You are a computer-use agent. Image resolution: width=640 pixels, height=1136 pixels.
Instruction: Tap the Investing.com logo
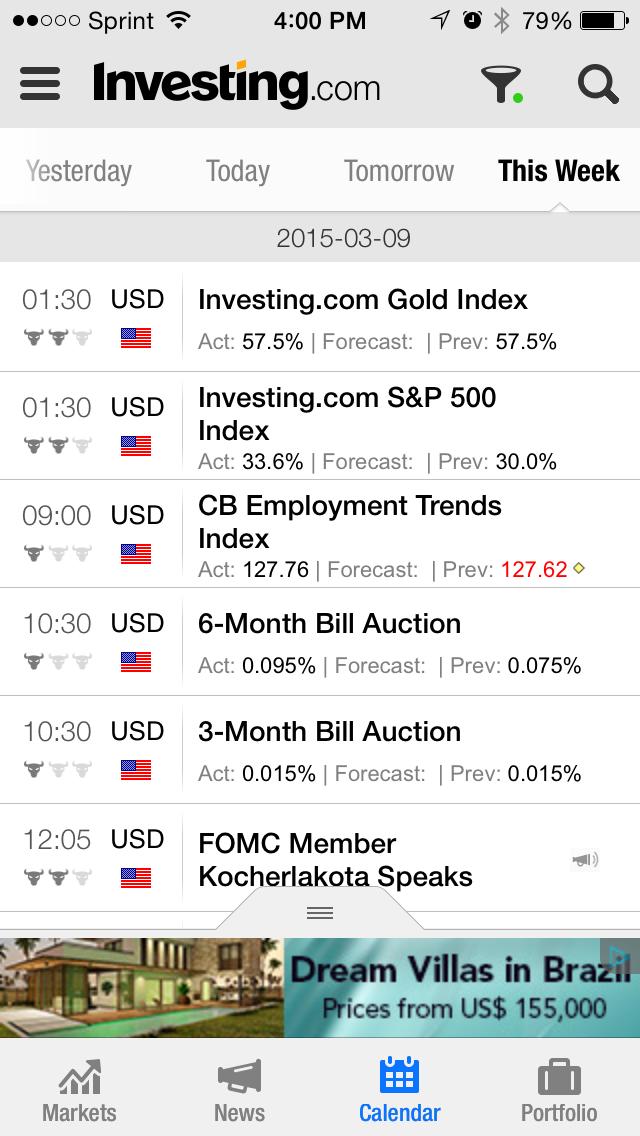[236, 84]
